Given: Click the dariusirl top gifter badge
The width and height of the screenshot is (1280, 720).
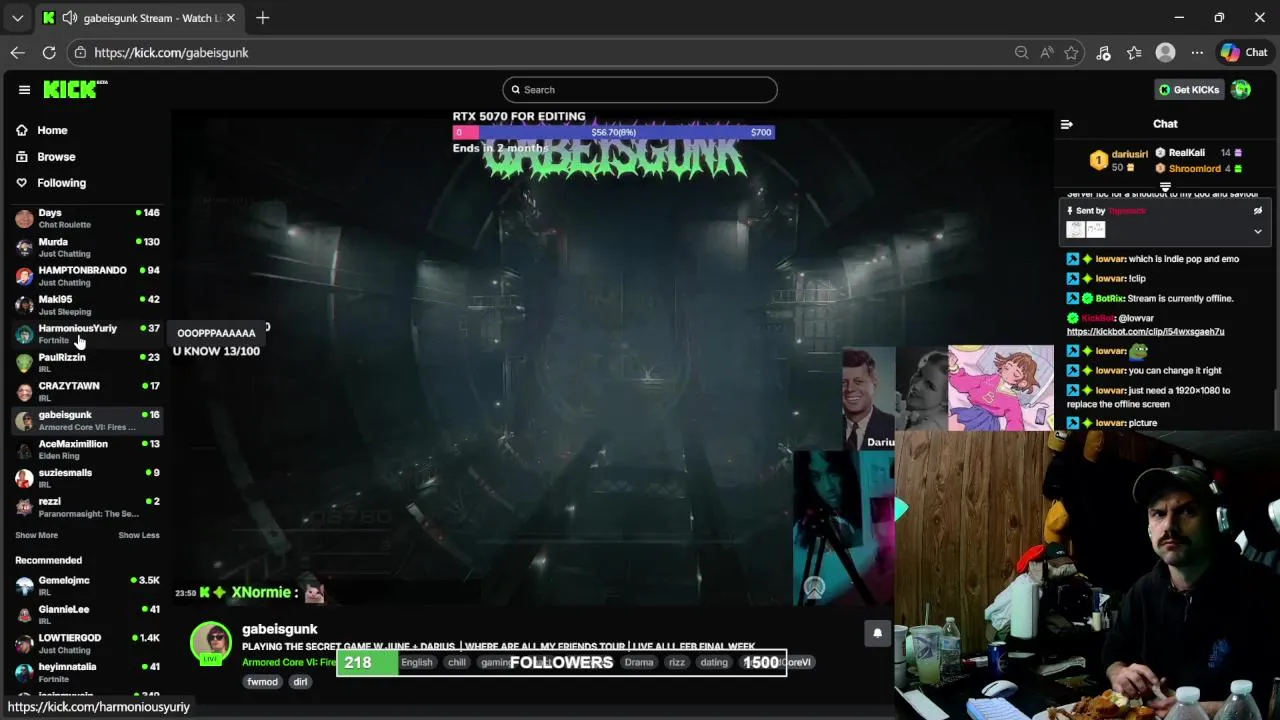Looking at the screenshot, I should pos(1098,160).
